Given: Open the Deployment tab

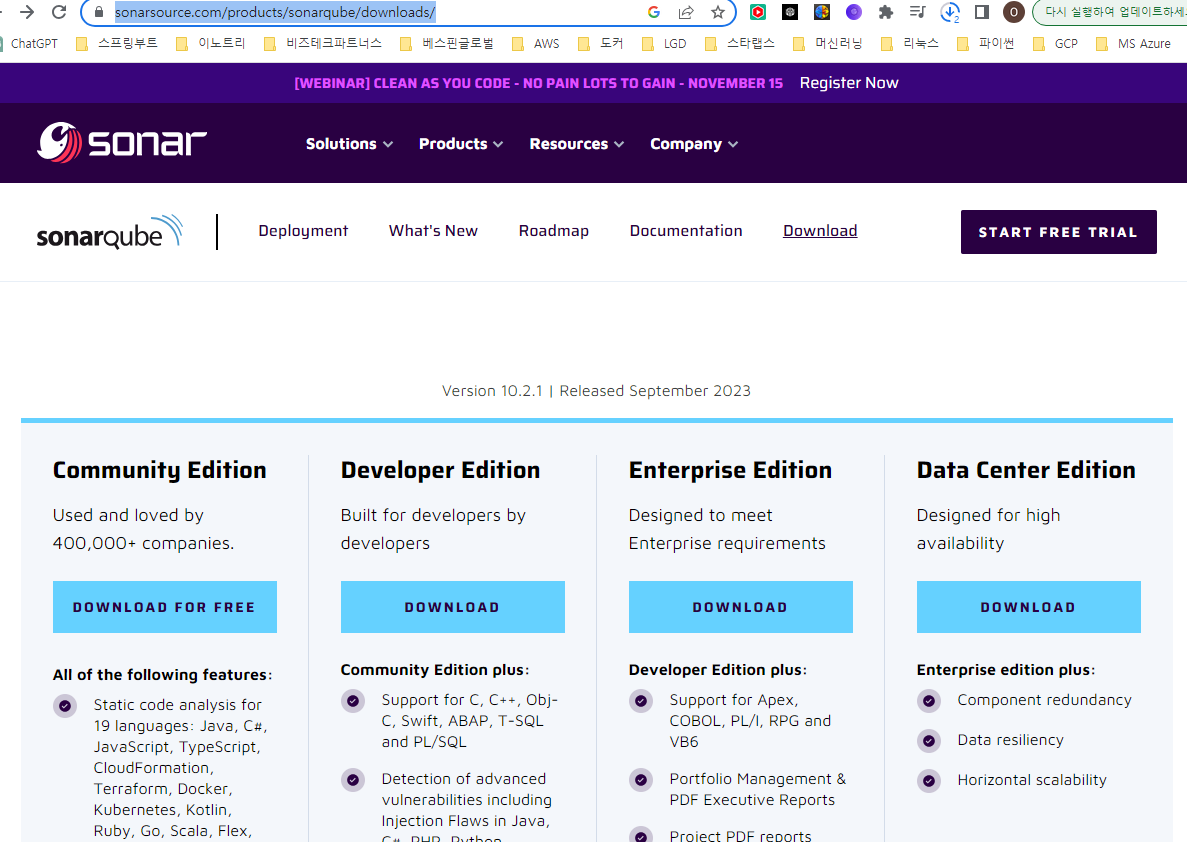Looking at the screenshot, I should (303, 231).
